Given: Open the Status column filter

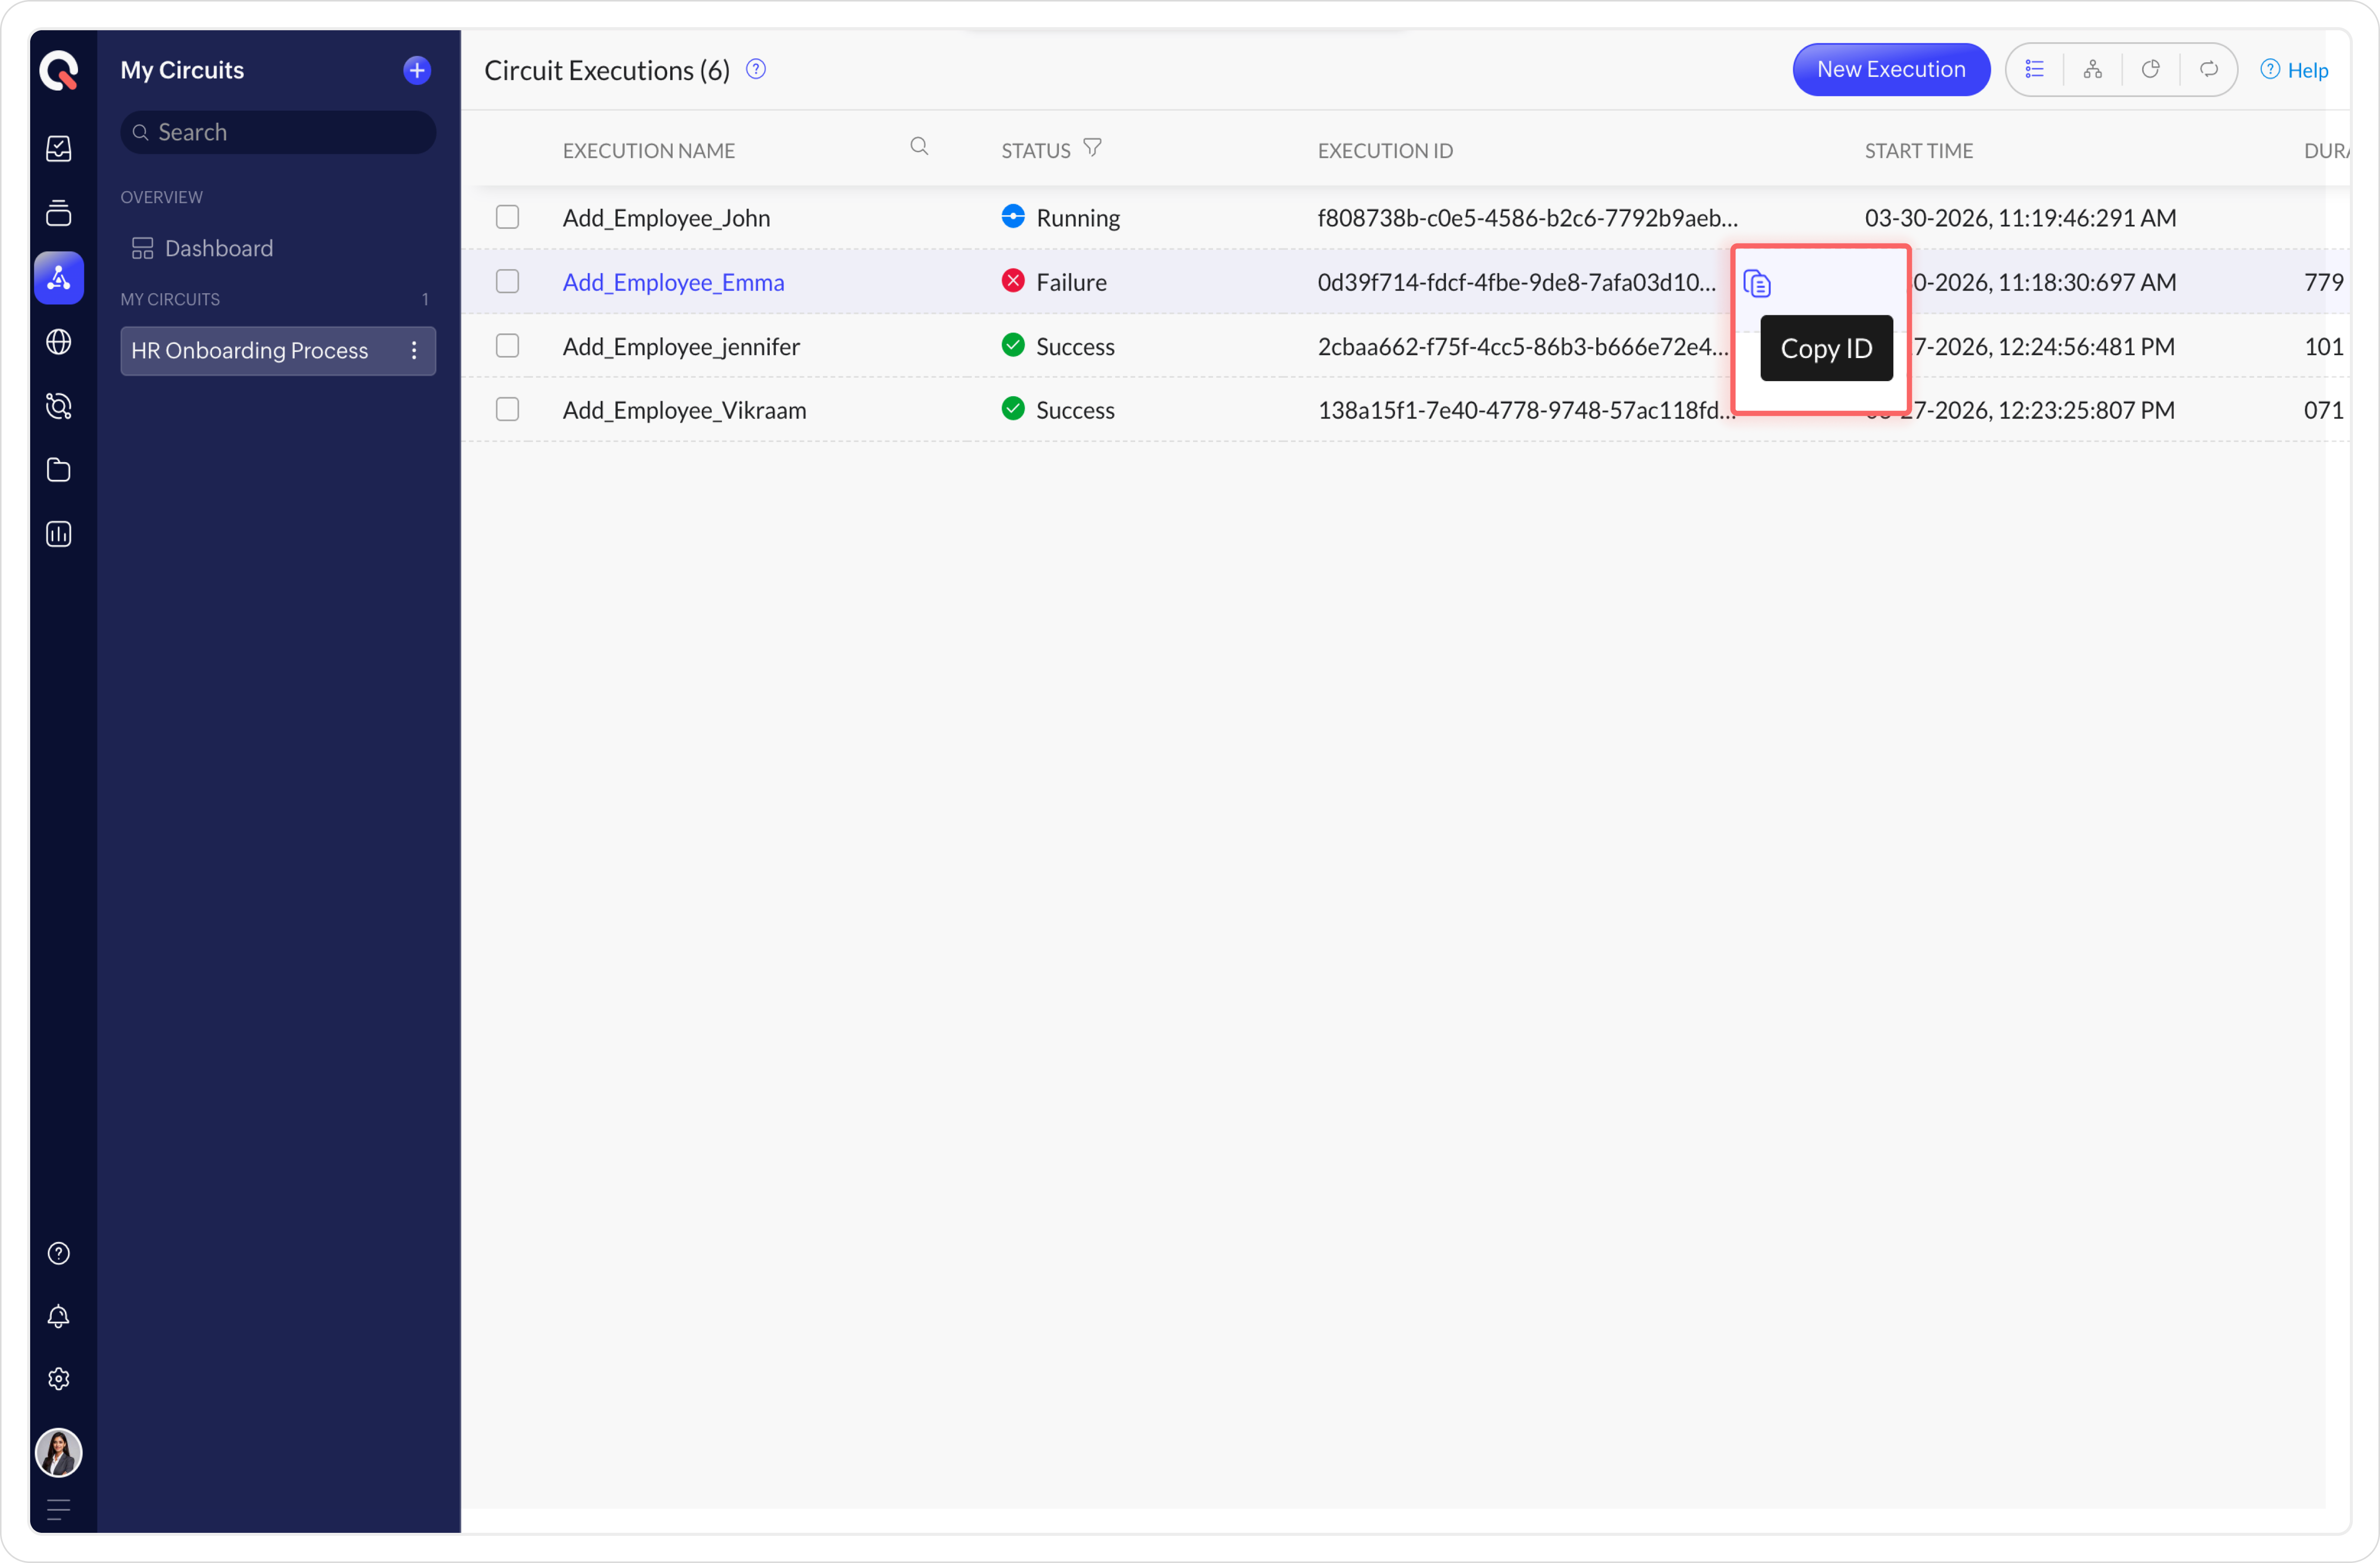Looking at the screenshot, I should point(1092,148).
